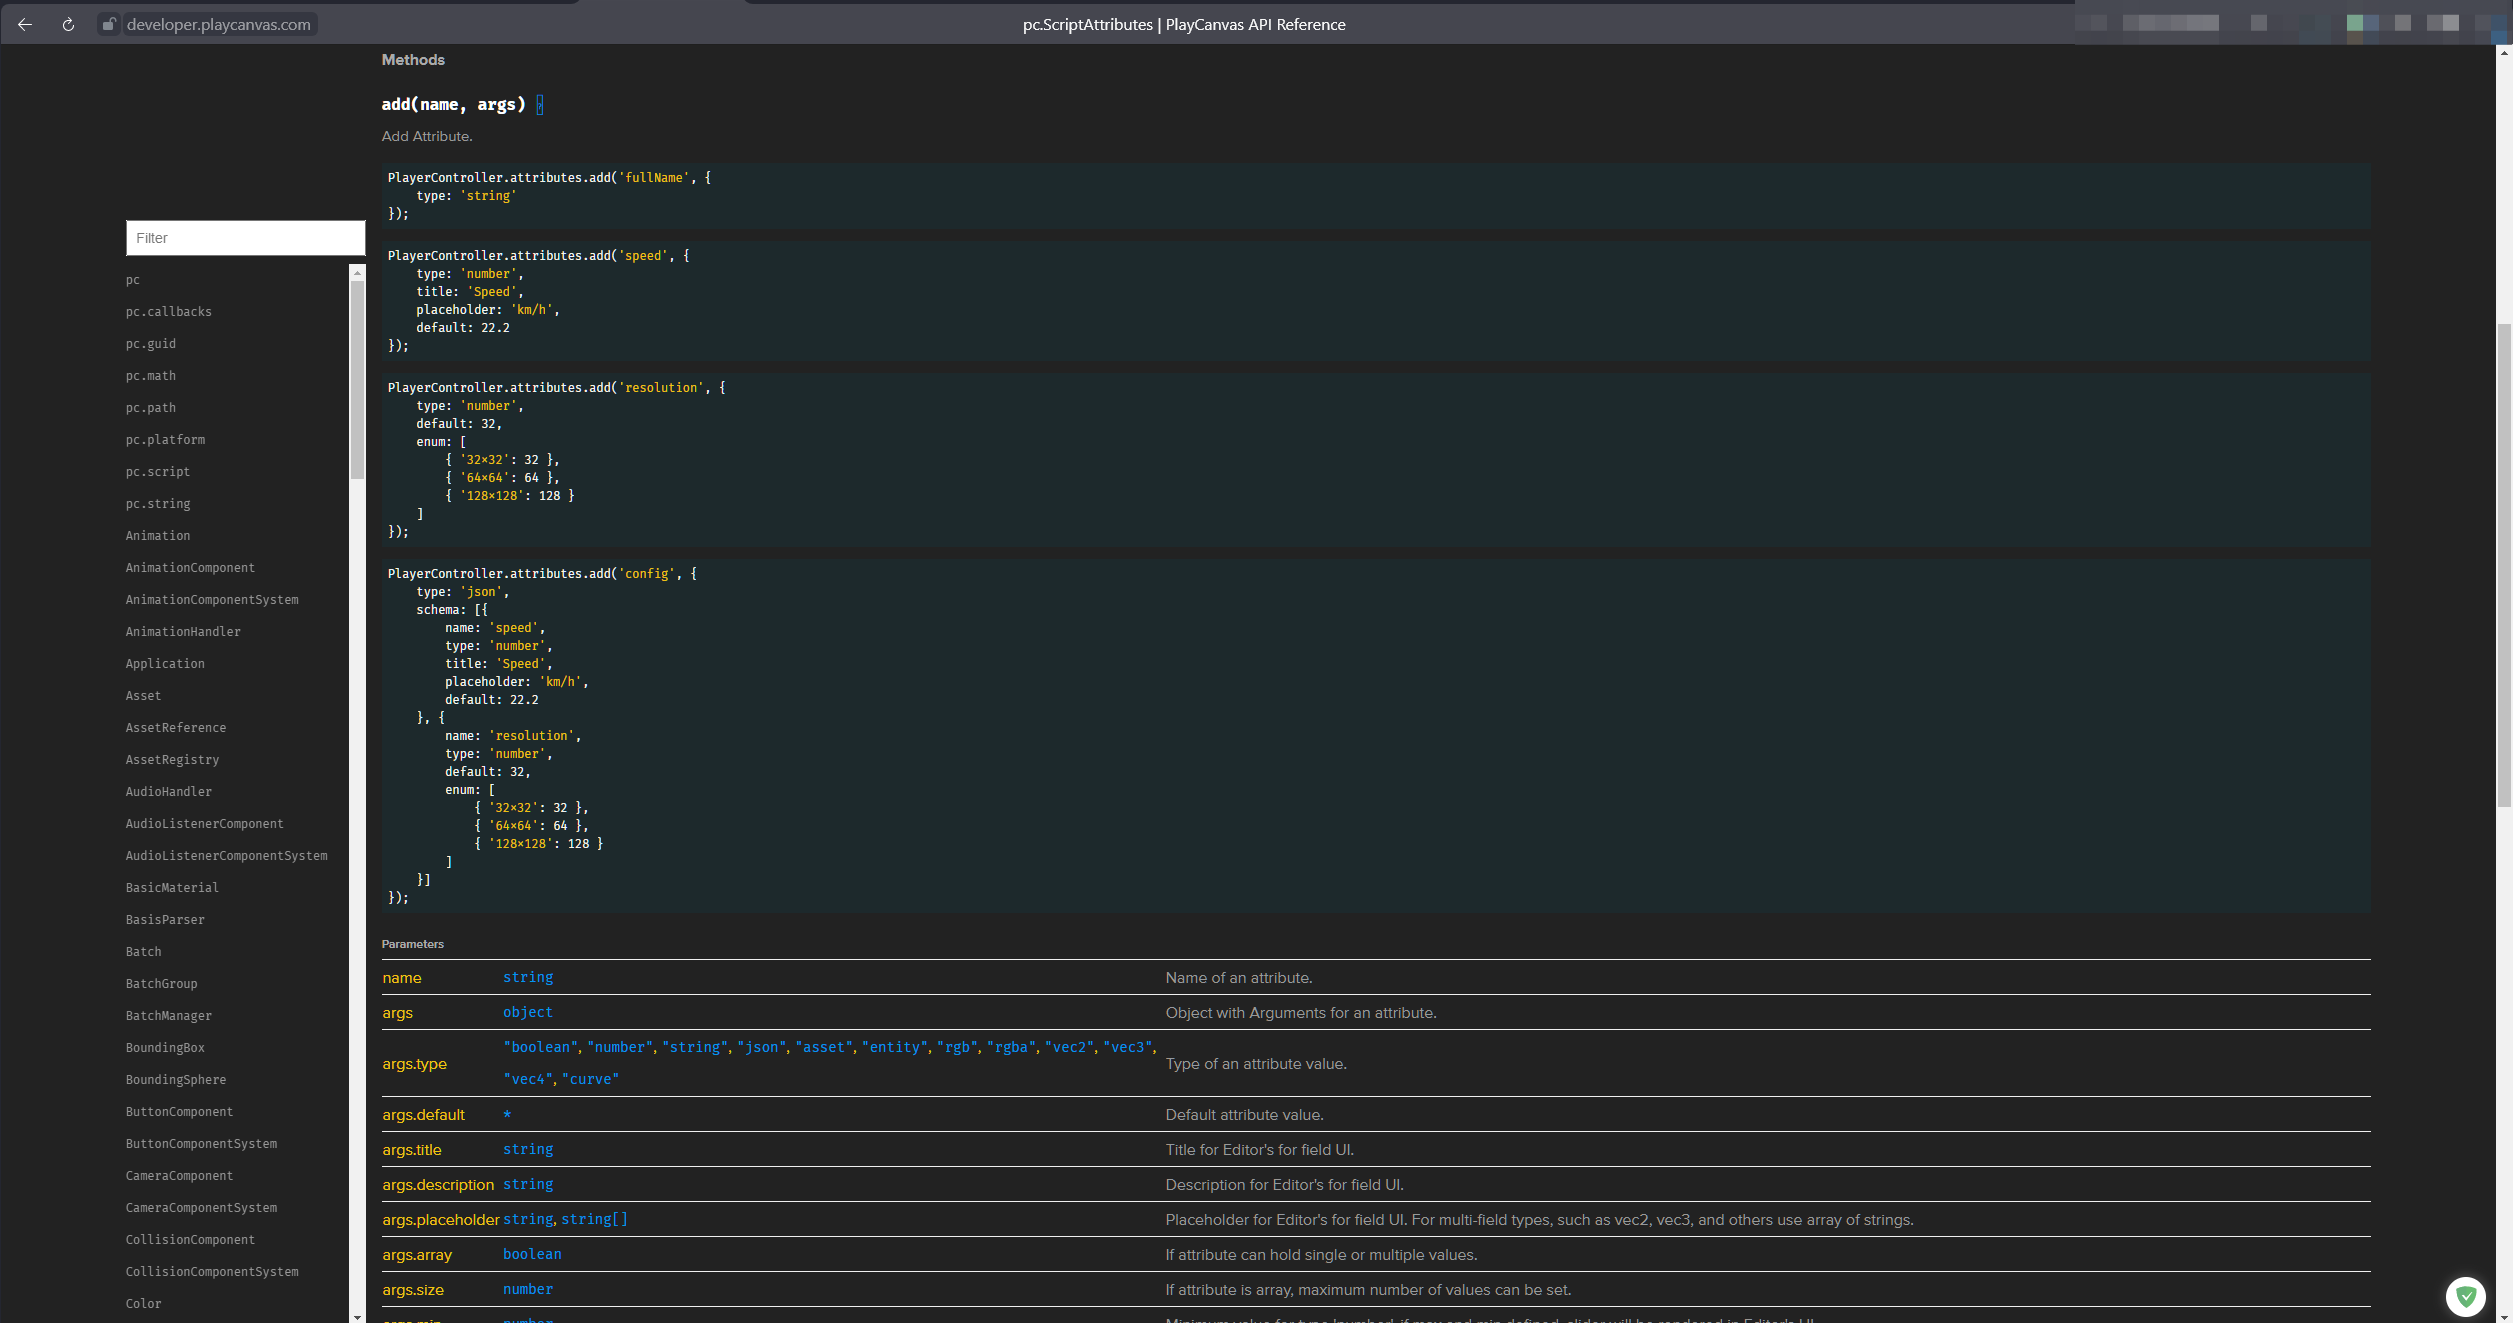The width and height of the screenshot is (2513, 1323).
Task: Click inside the Filter search box
Action: (x=245, y=237)
